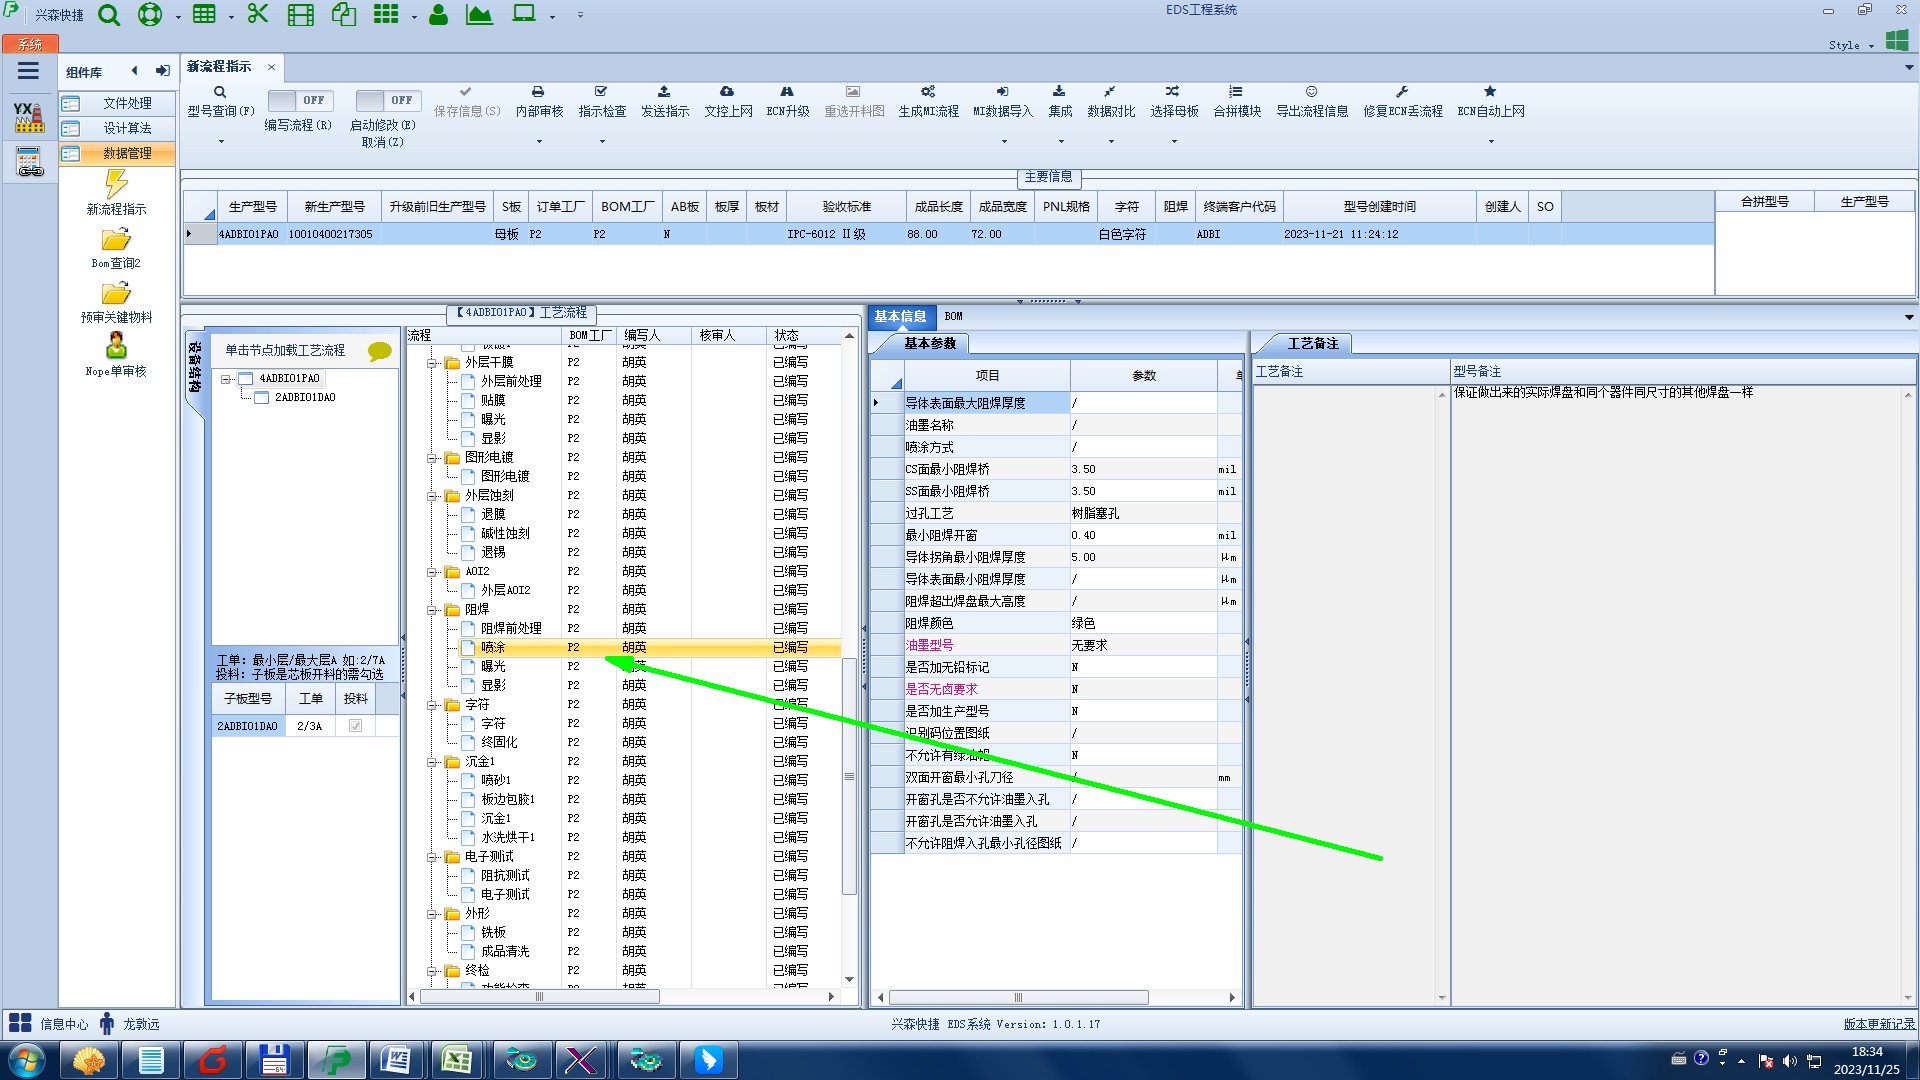The image size is (1920, 1080).
Task: Click the lifebuoy help icon in title bar
Action: pyautogui.click(x=150, y=15)
